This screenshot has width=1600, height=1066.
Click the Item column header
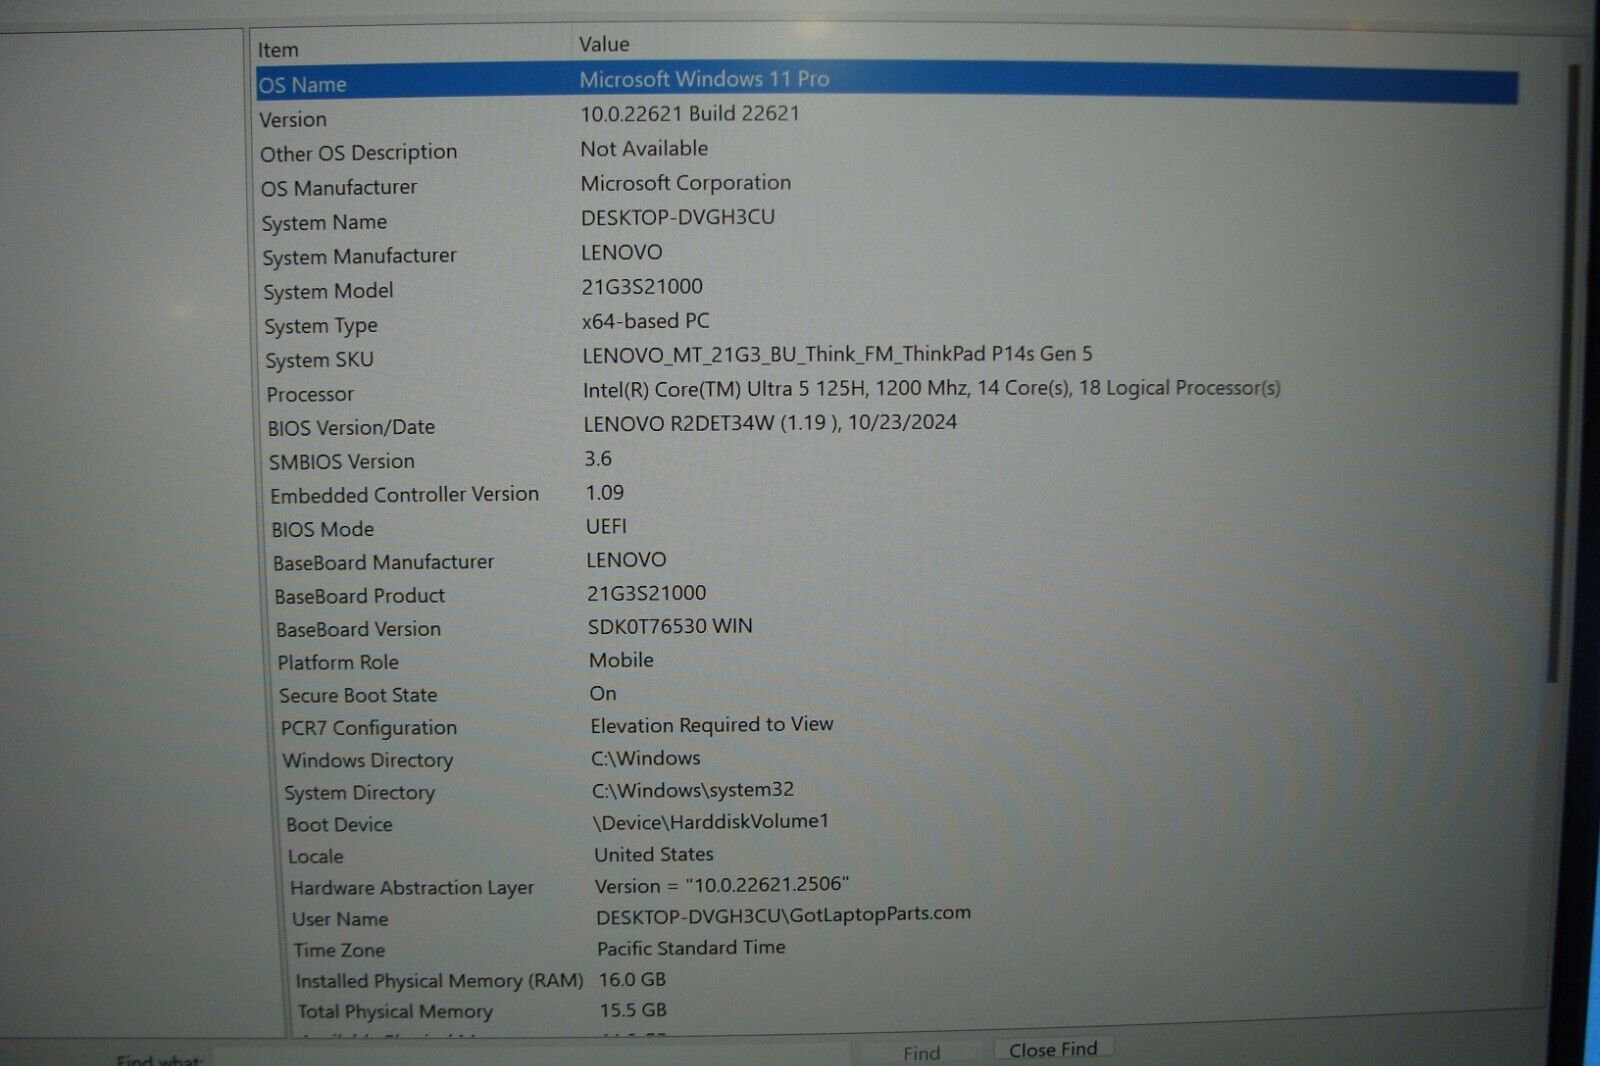(x=278, y=50)
